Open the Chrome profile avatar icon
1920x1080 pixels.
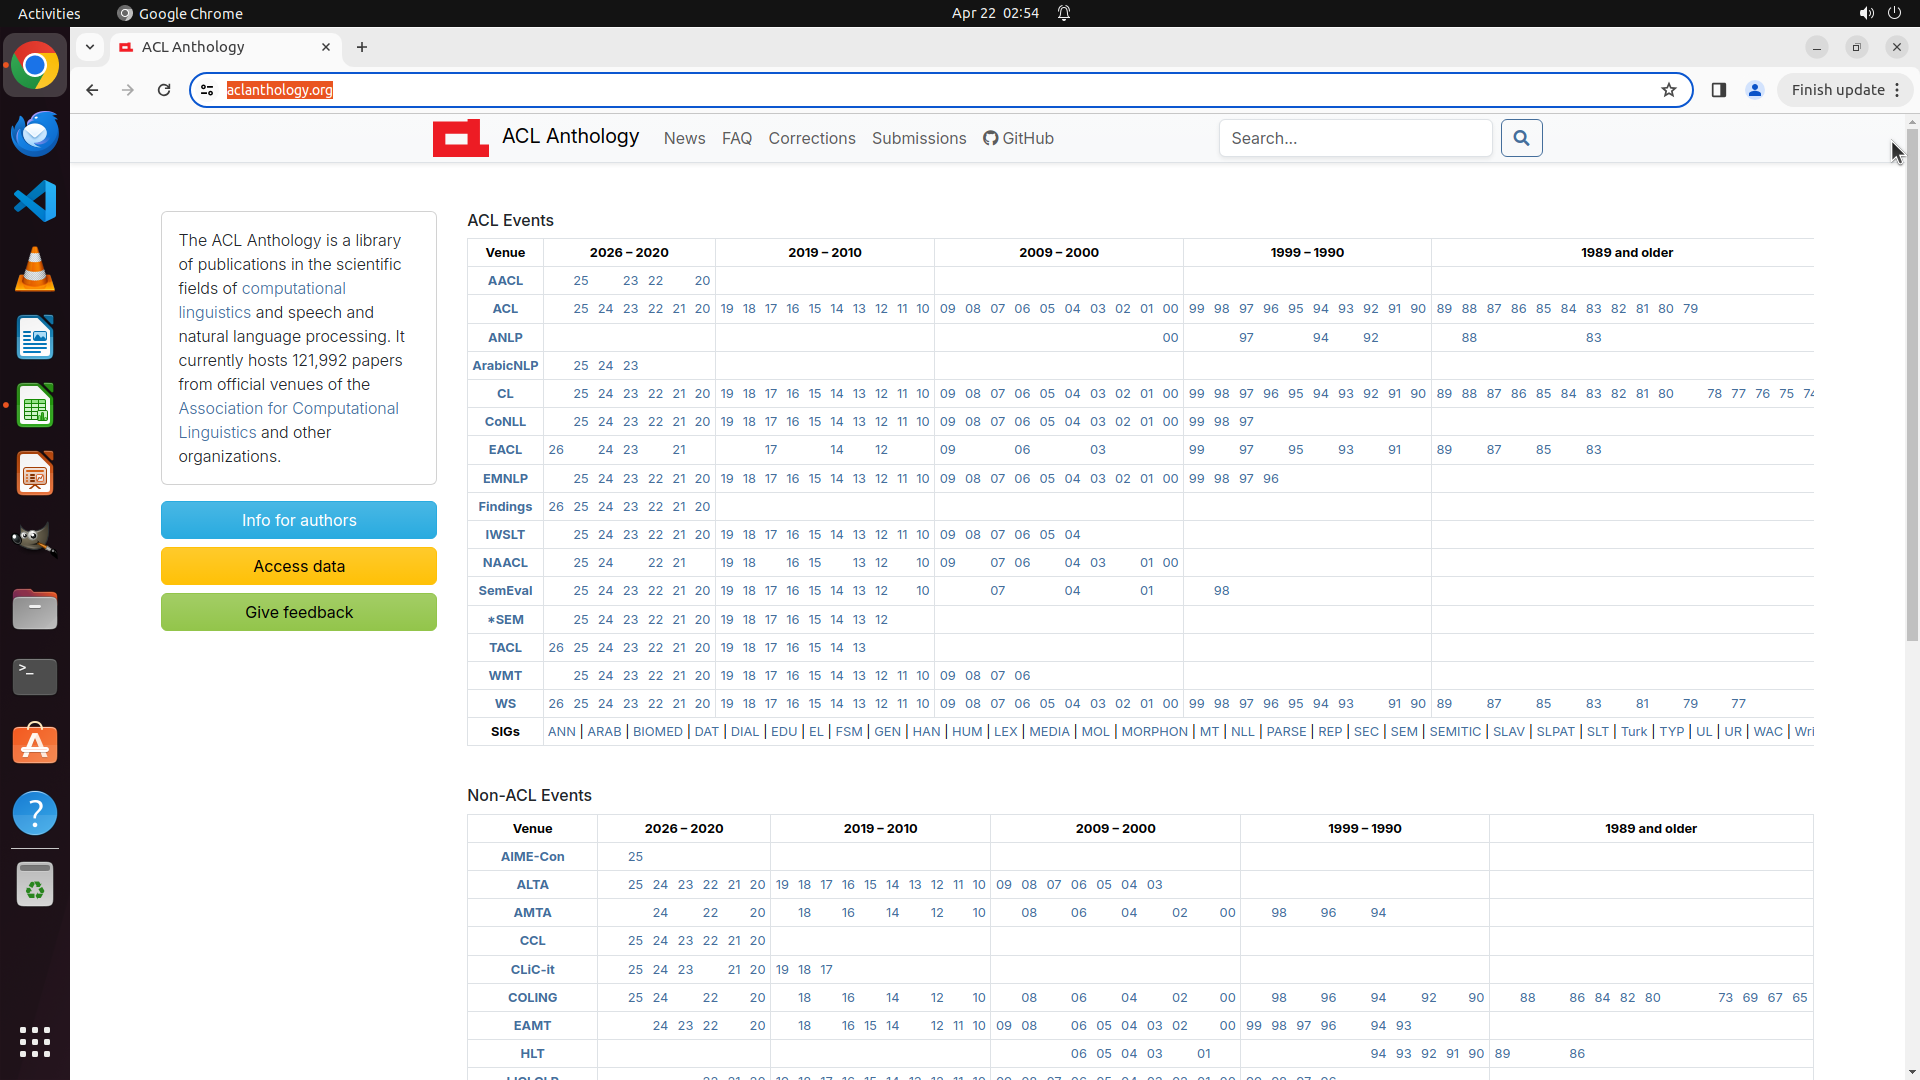coord(1754,90)
